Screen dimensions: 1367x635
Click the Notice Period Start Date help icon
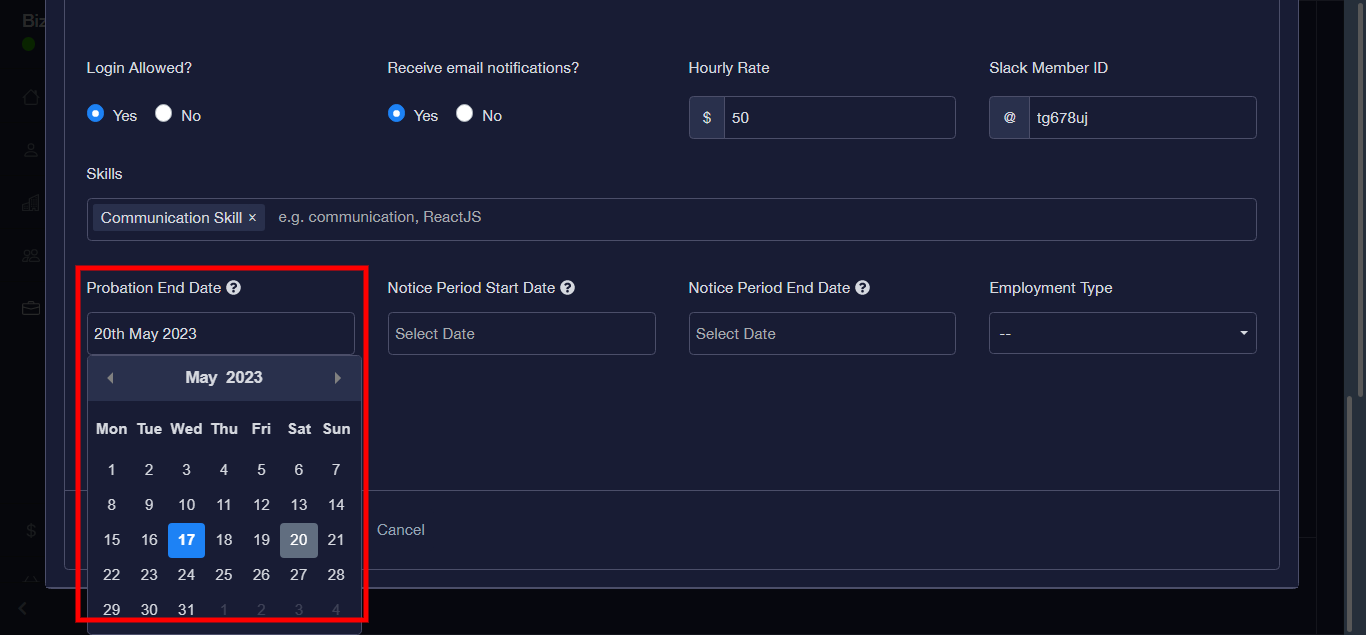point(567,288)
